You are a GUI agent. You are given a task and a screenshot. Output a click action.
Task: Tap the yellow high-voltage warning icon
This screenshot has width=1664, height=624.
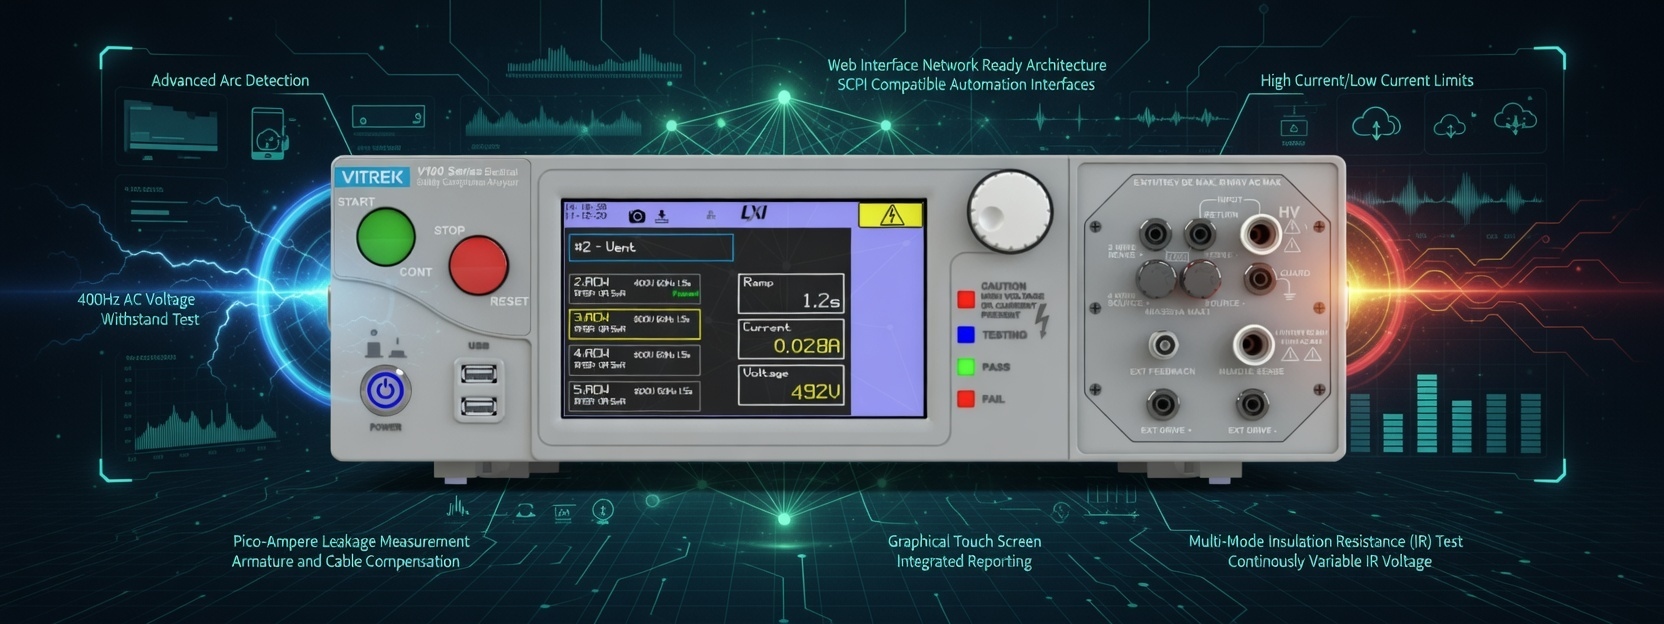click(890, 215)
